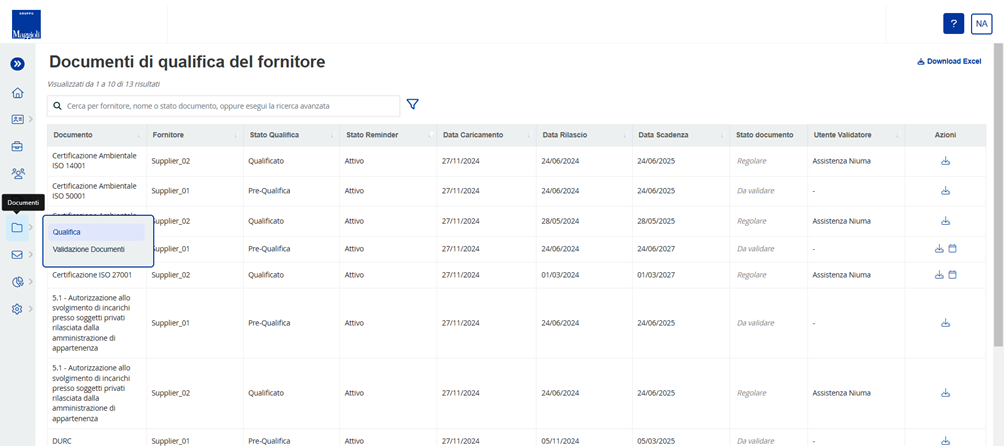
Task: Open the advanced search filter funnel
Action: click(413, 104)
